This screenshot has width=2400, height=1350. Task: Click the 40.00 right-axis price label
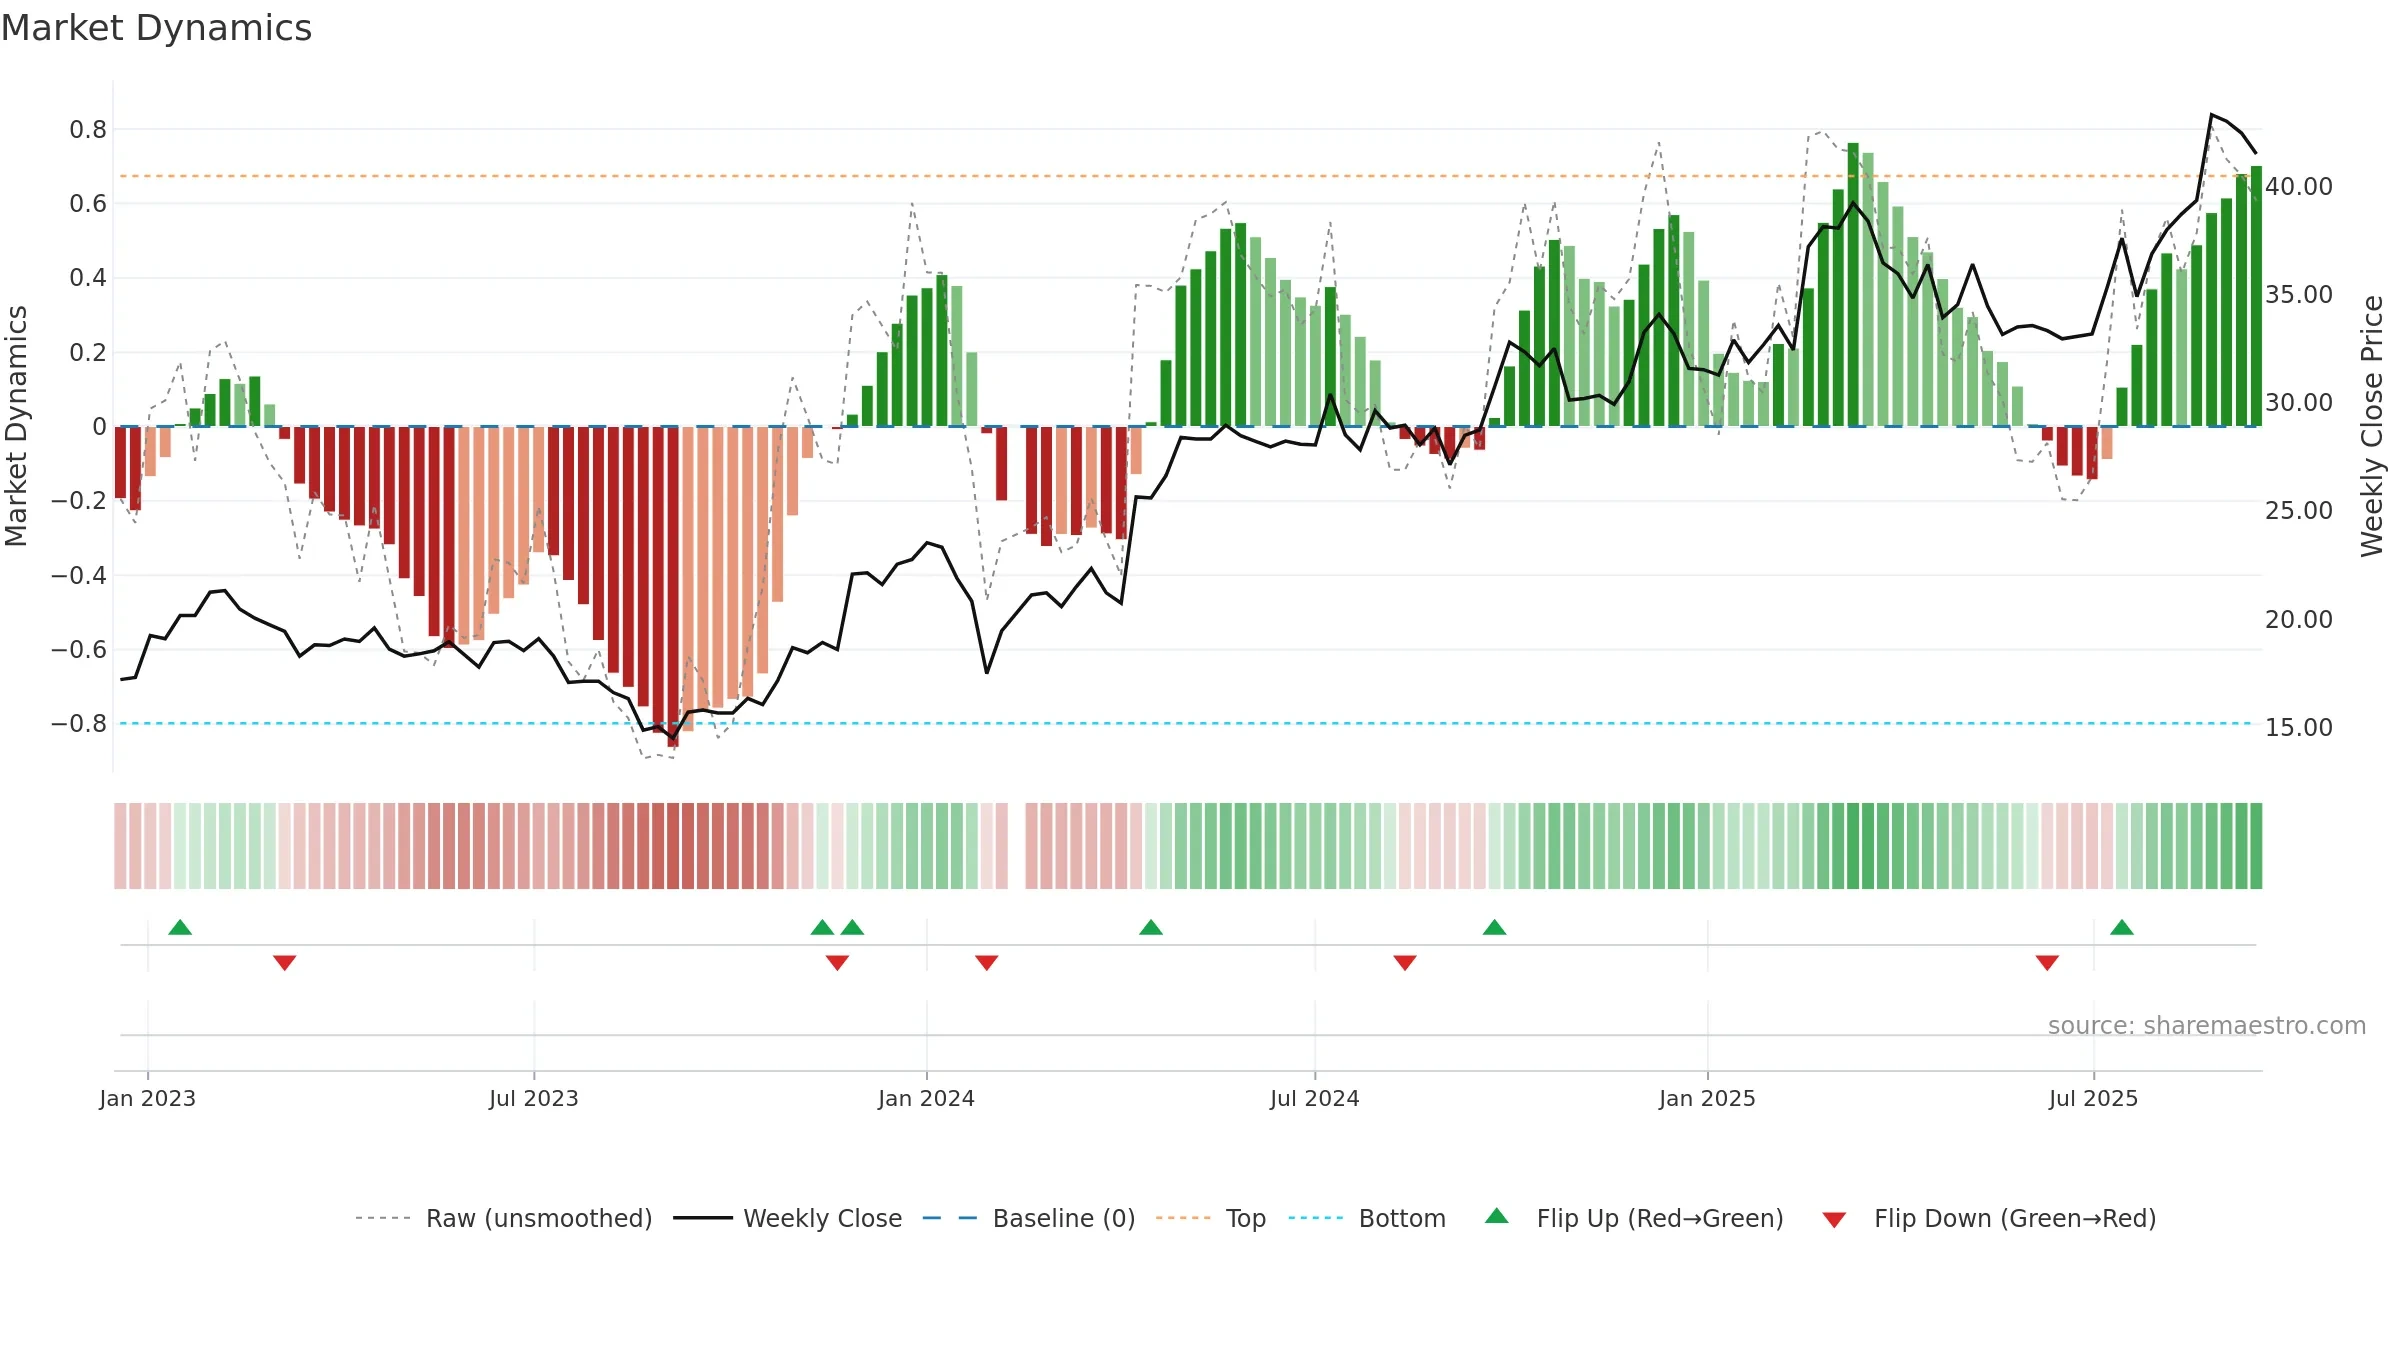click(x=2299, y=186)
